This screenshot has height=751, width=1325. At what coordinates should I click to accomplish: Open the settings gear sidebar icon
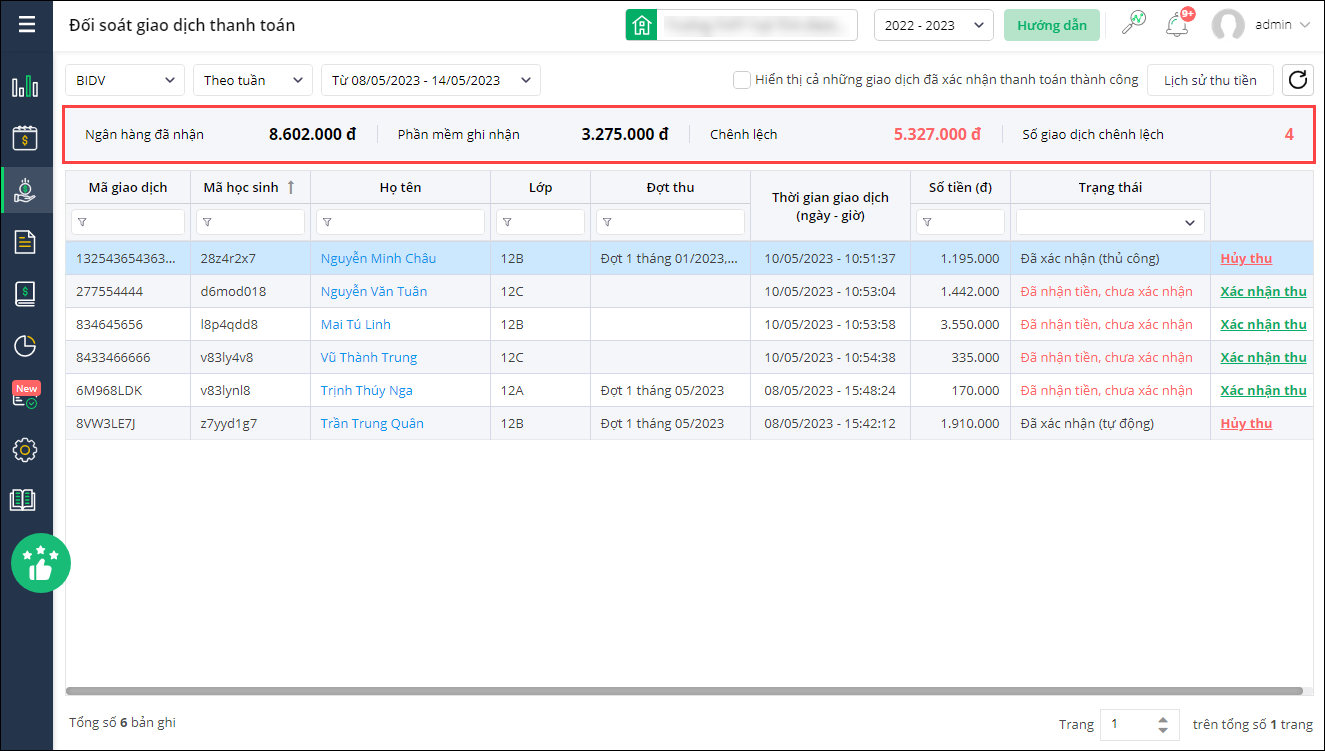click(x=25, y=450)
